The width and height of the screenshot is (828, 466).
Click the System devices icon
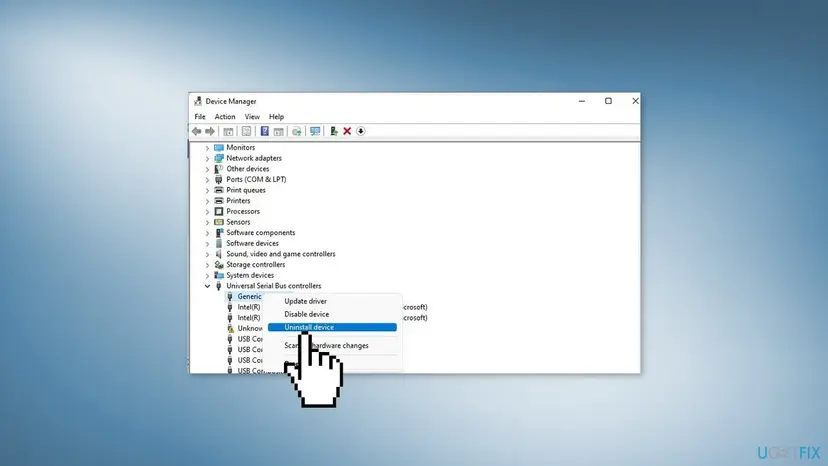[x=219, y=275]
